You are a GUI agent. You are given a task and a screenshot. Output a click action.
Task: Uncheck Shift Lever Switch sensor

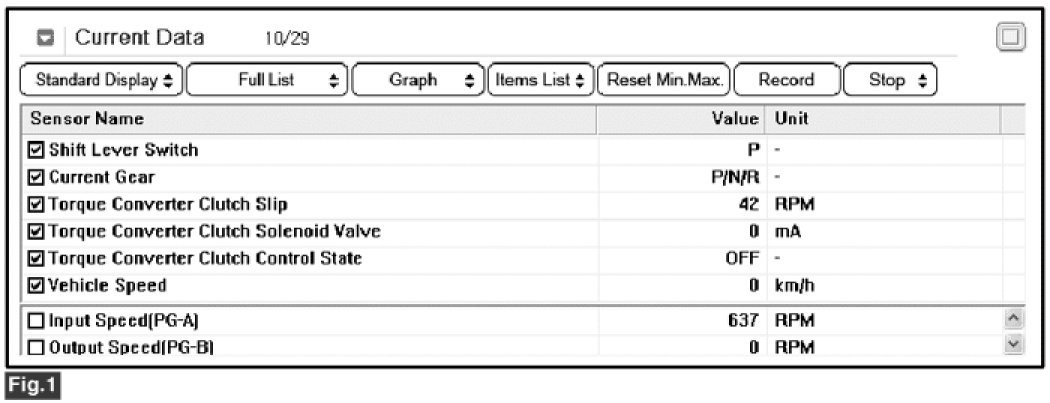point(37,150)
